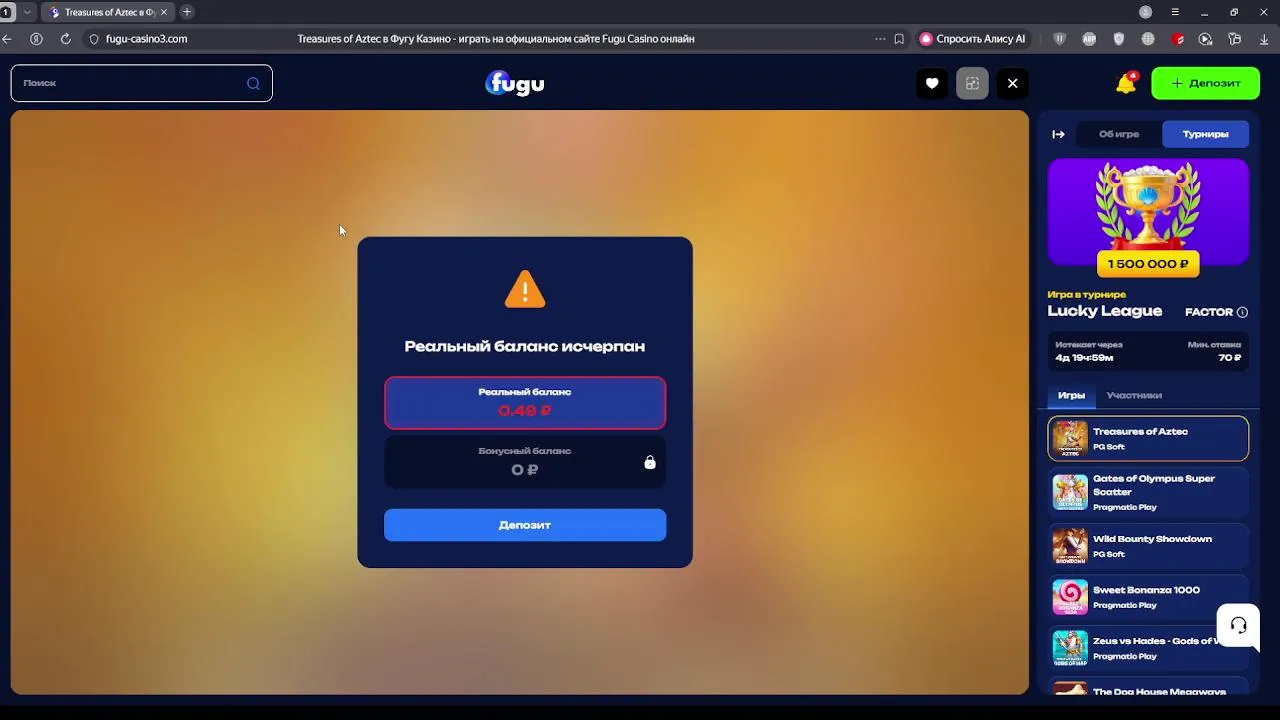Screen dimensions: 1280x720
Task: Open the Игры tab in tournament
Action: (1071, 395)
